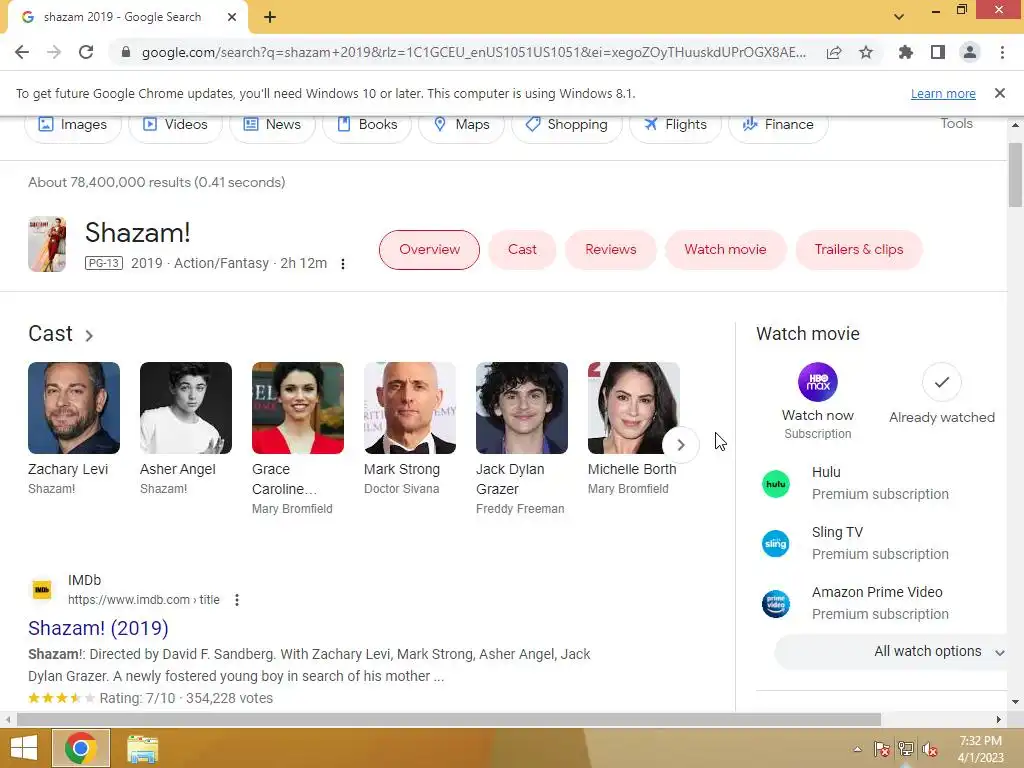Viewport: 1024px width, 768px height.
Task: Click the Amazon Prime Video option text
Action: click(877, 592)
